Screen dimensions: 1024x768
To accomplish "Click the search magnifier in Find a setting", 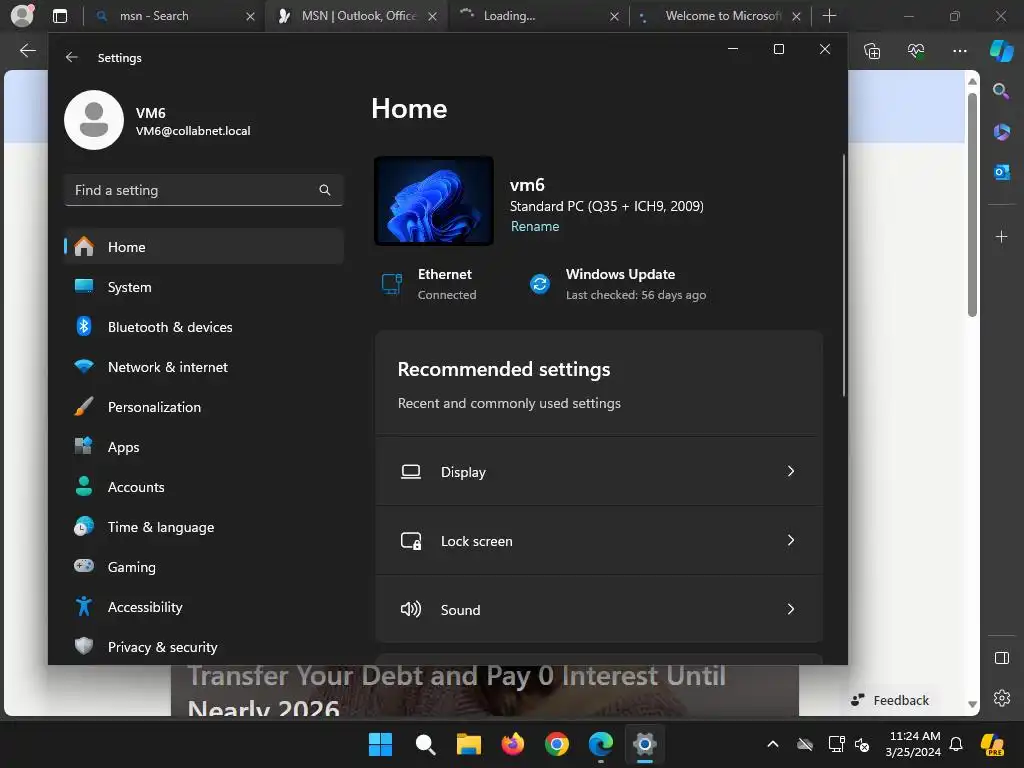I will coord(325,190).
